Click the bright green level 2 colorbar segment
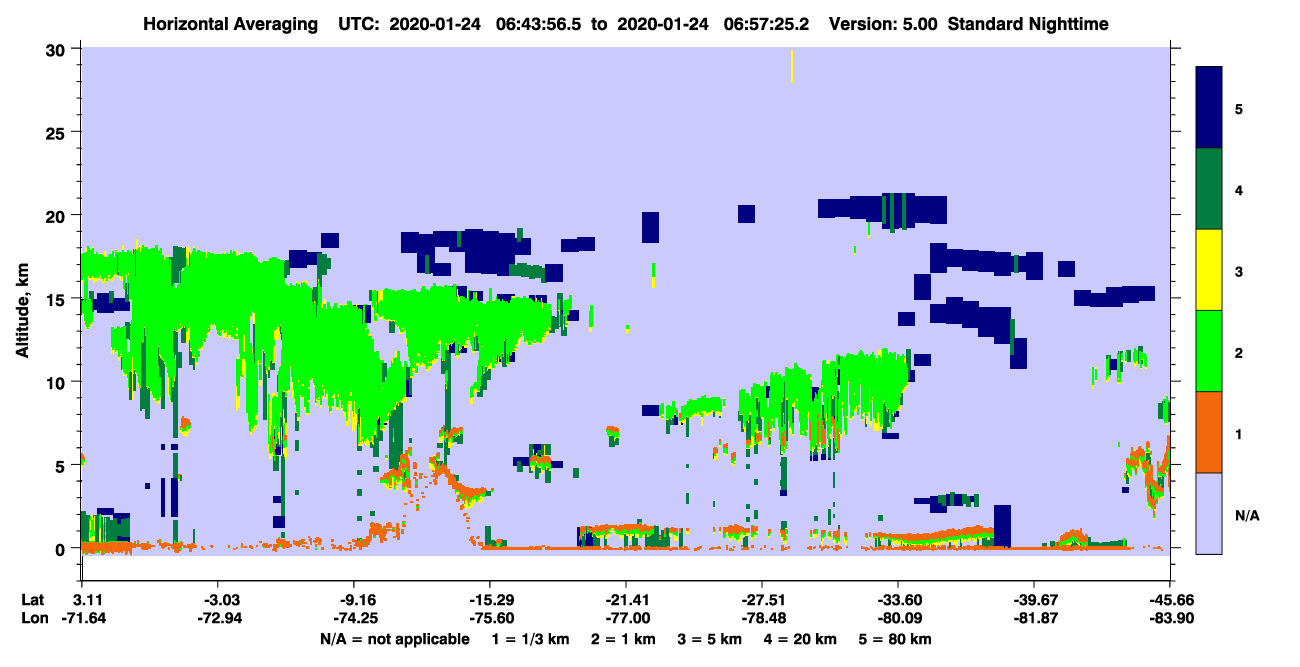 (x=1209, y=350)
